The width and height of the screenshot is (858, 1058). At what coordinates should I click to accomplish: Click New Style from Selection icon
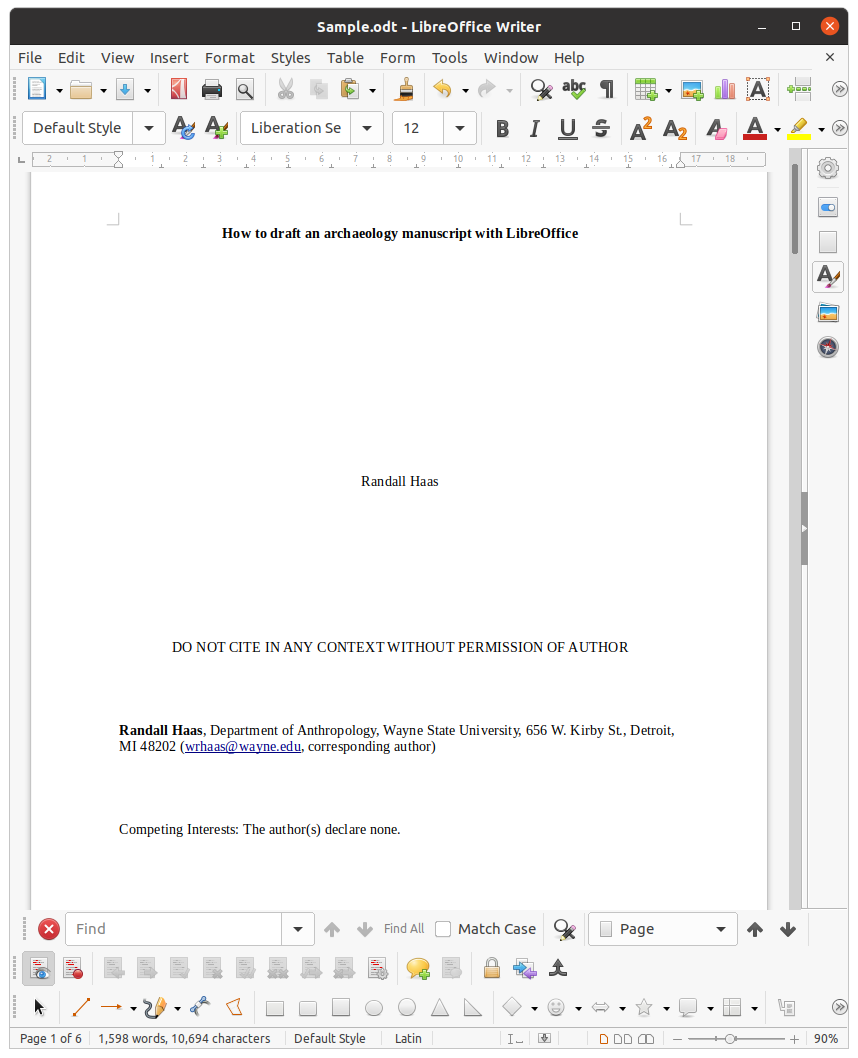coord(217,128)
